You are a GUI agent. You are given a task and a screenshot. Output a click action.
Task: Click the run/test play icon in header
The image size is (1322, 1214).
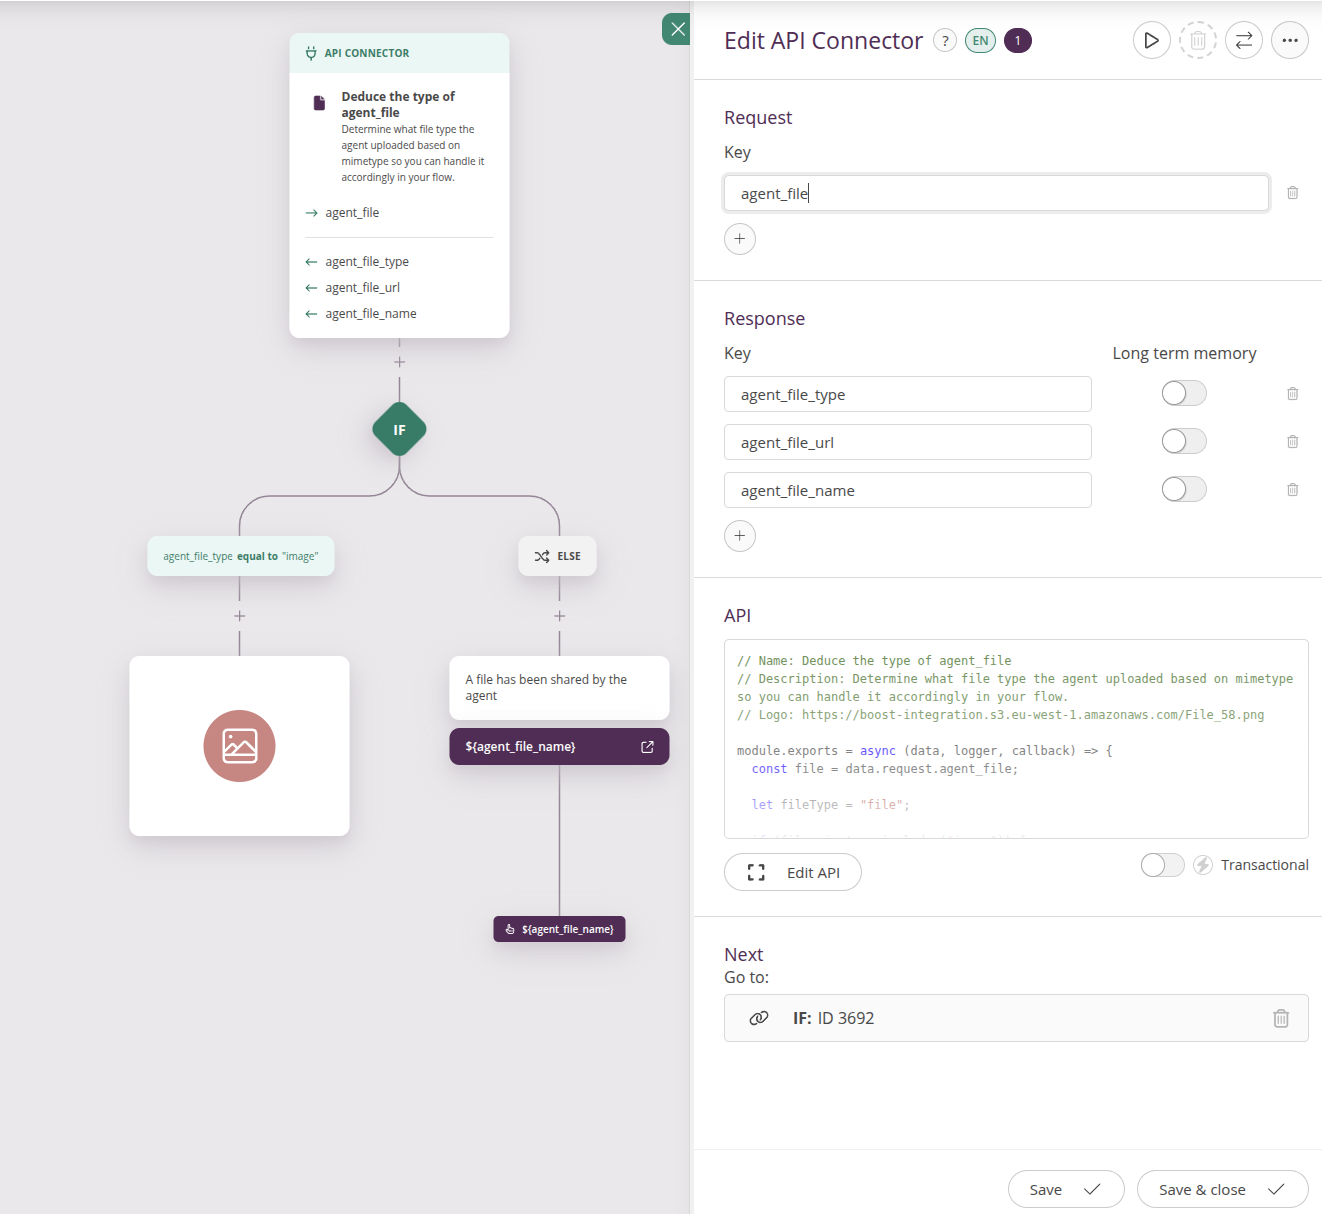[1151, 41]
